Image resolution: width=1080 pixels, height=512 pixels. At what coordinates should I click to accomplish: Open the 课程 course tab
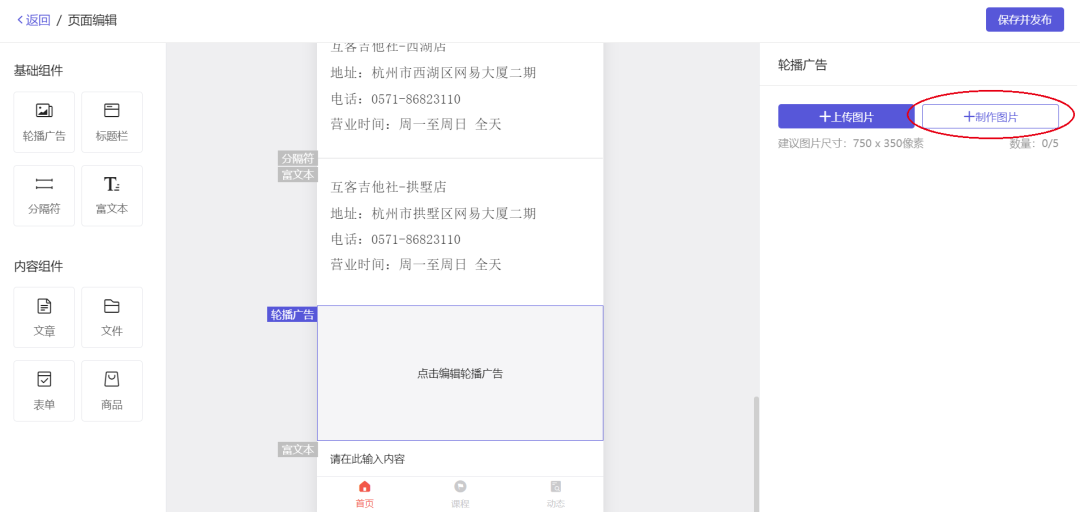point(460,494)
